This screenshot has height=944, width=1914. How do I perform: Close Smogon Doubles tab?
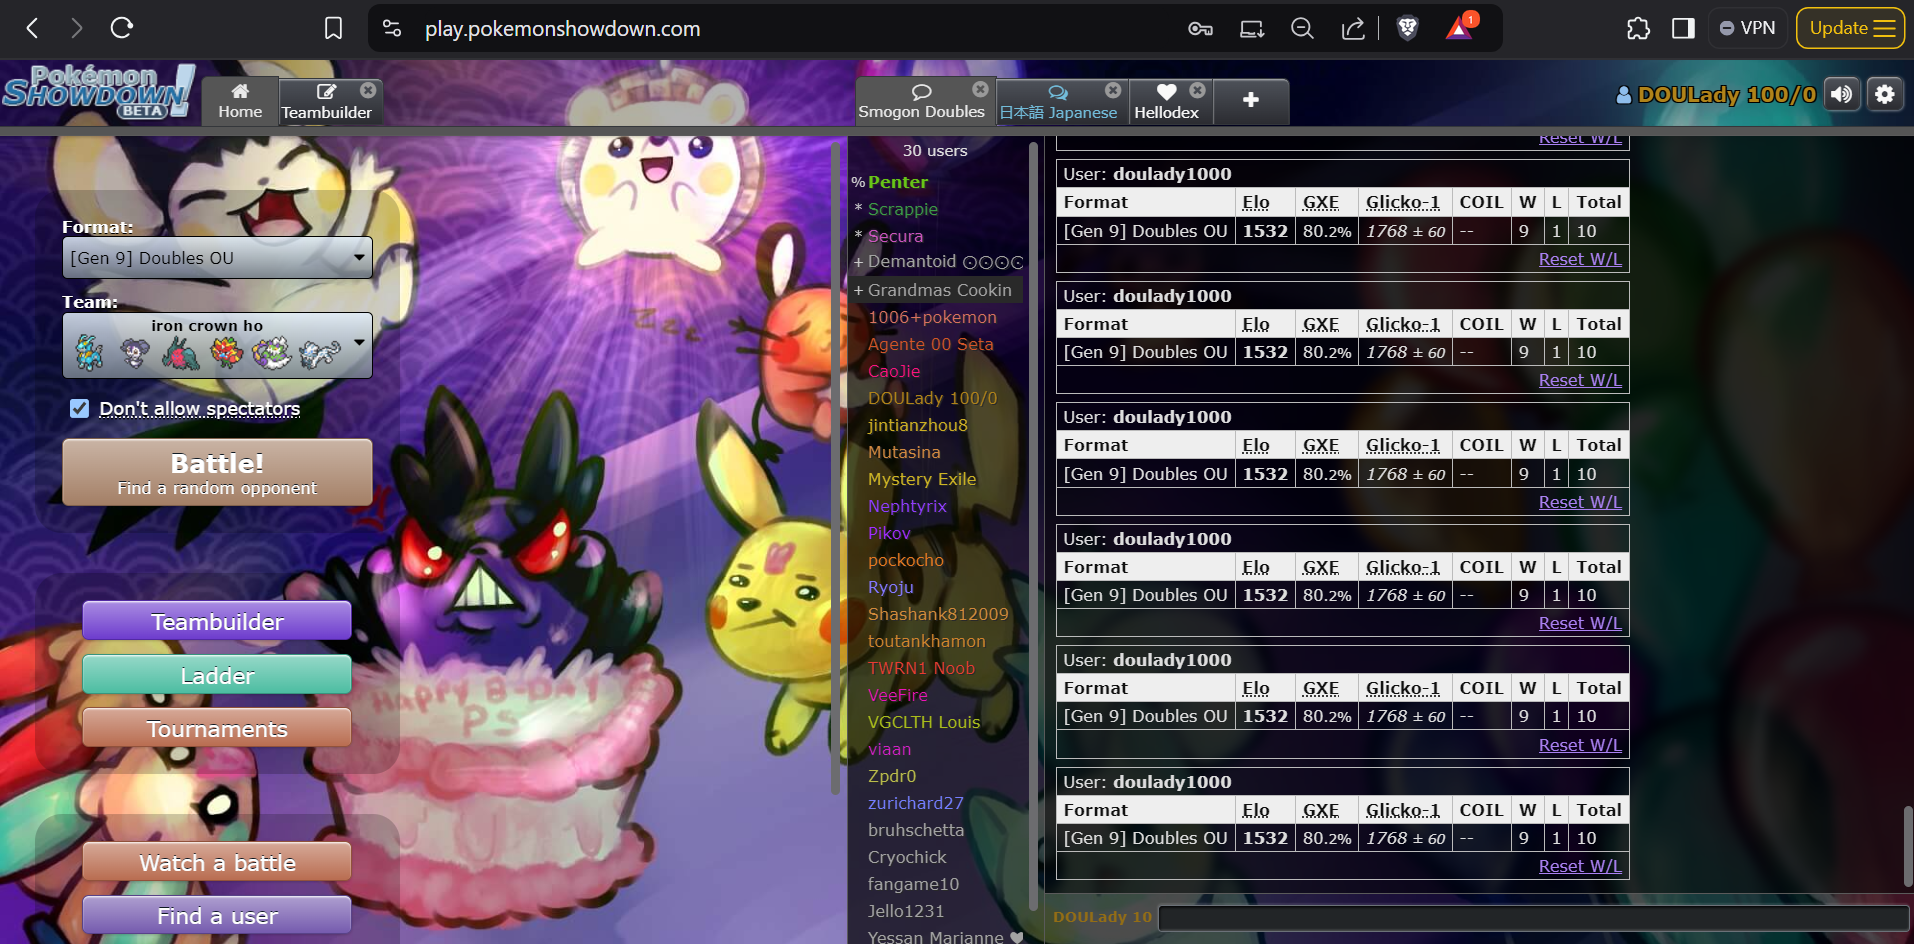tap(980, 89)
